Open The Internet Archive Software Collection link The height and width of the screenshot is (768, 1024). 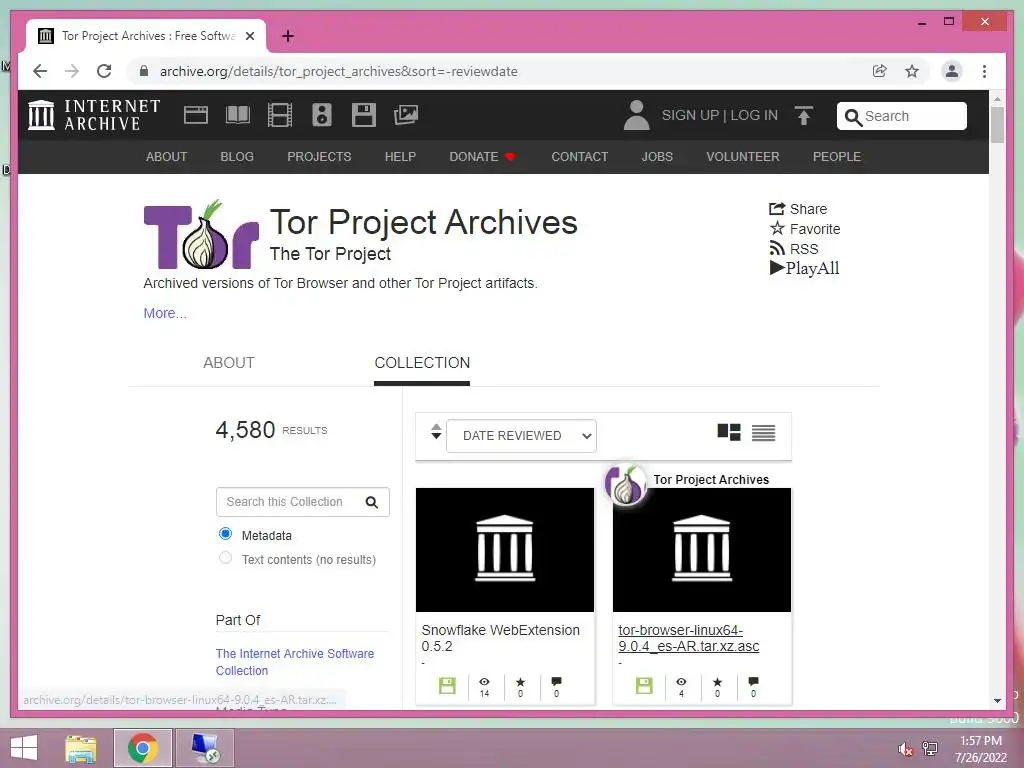tap(295, 662)
